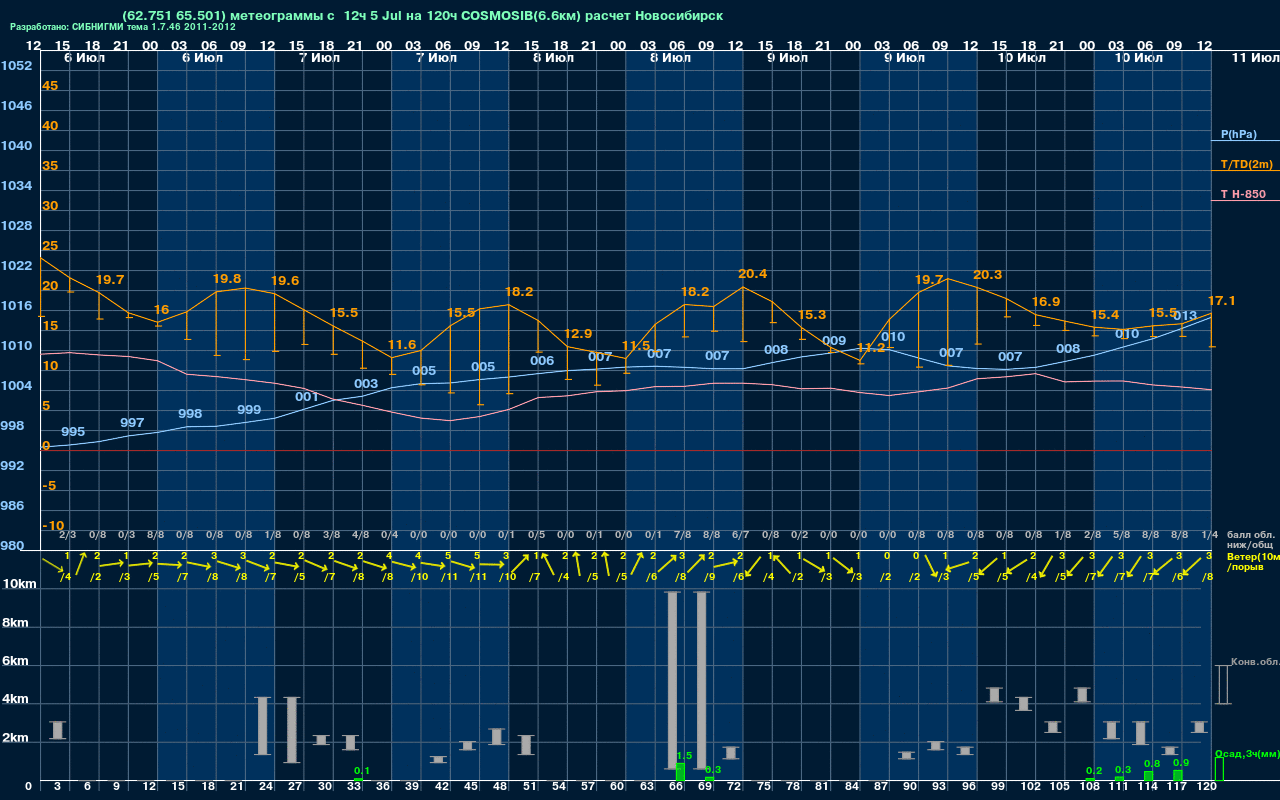This screenshot has width=1280, height=800.
Task: Click the 20.4 temperature peak value
Action: click(x=752, y=274)
